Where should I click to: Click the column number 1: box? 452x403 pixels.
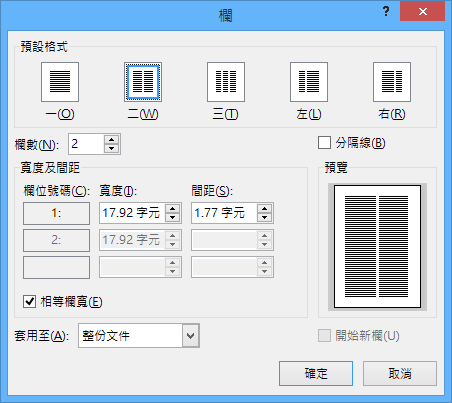(x=56, y=213)
